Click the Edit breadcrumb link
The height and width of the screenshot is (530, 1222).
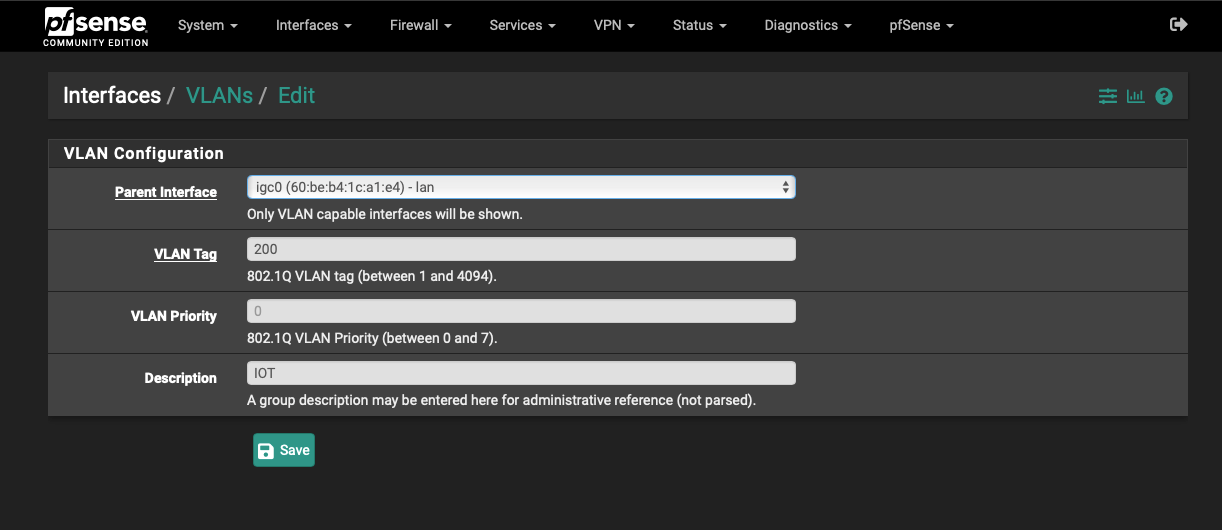[x=296, y=96]
